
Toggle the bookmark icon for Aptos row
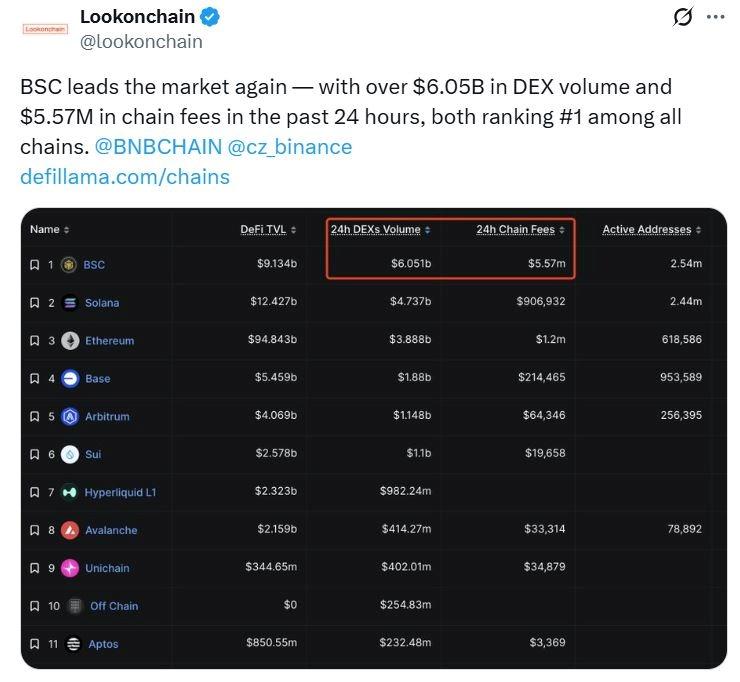(35, 644)
